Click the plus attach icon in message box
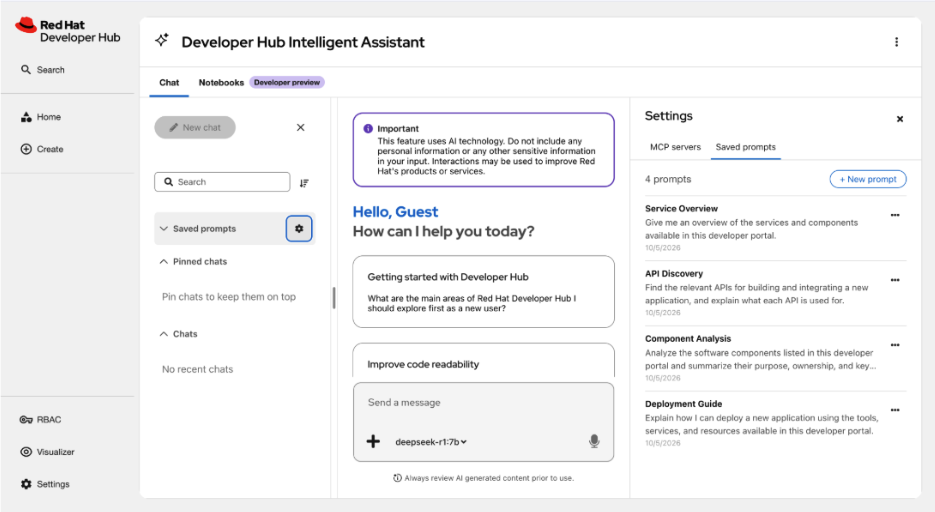 tap(373, 441)
